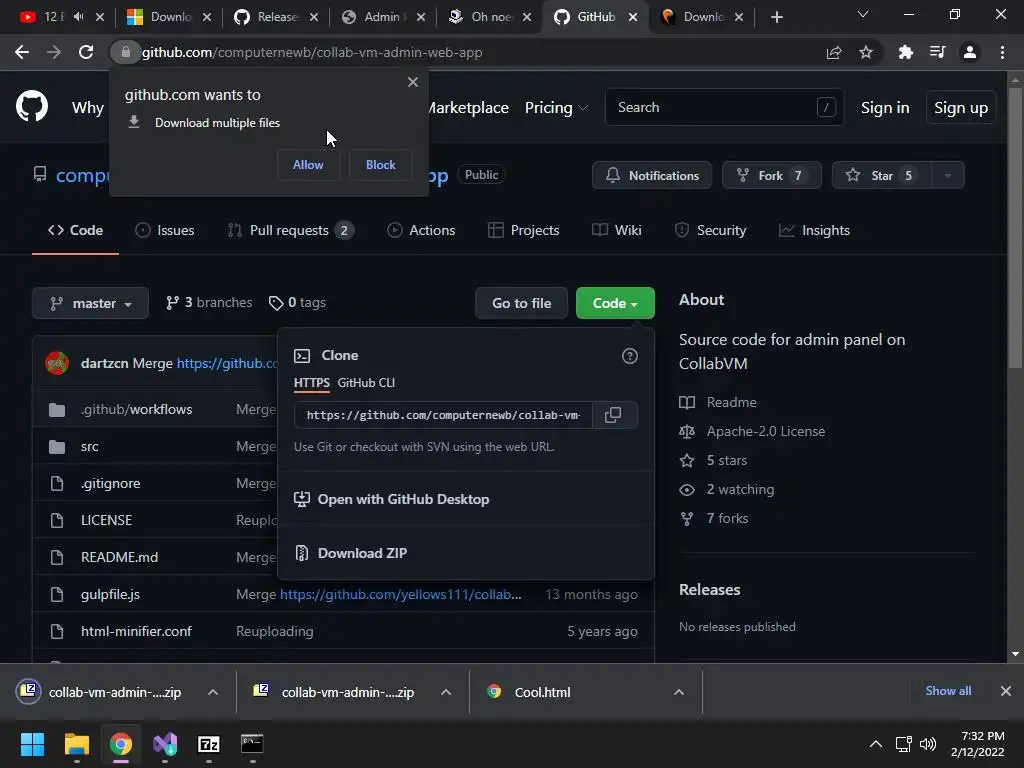
Task: Collapse the green Code dropdown button
Action: pos(615,303)
